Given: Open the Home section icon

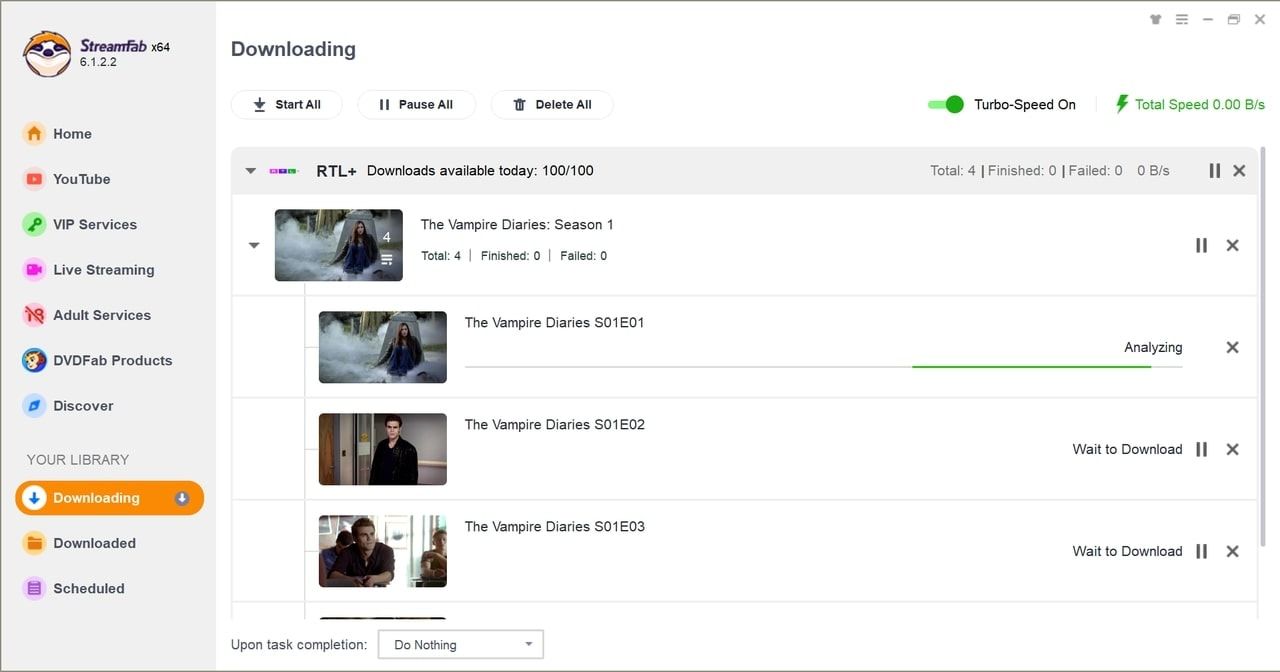Looking at the screenshot, I should pos(34,133).
